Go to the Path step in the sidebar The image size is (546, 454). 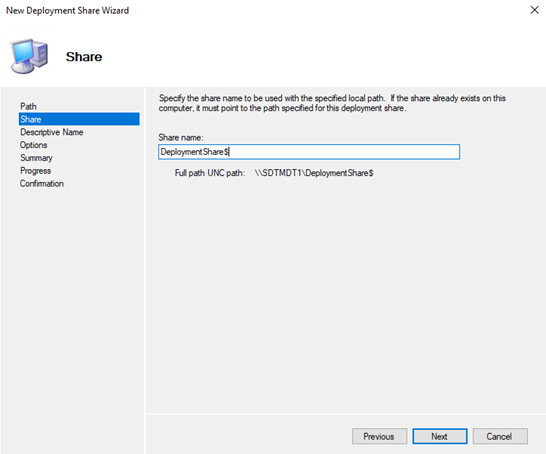(x=28, y=106)
